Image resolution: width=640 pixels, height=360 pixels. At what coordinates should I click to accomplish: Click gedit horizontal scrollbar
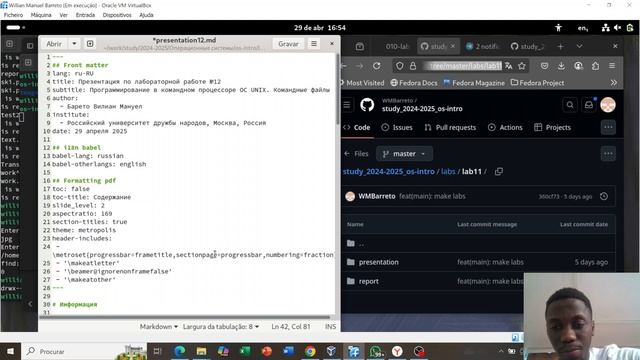pyautogui.click(x=184, y=317)
